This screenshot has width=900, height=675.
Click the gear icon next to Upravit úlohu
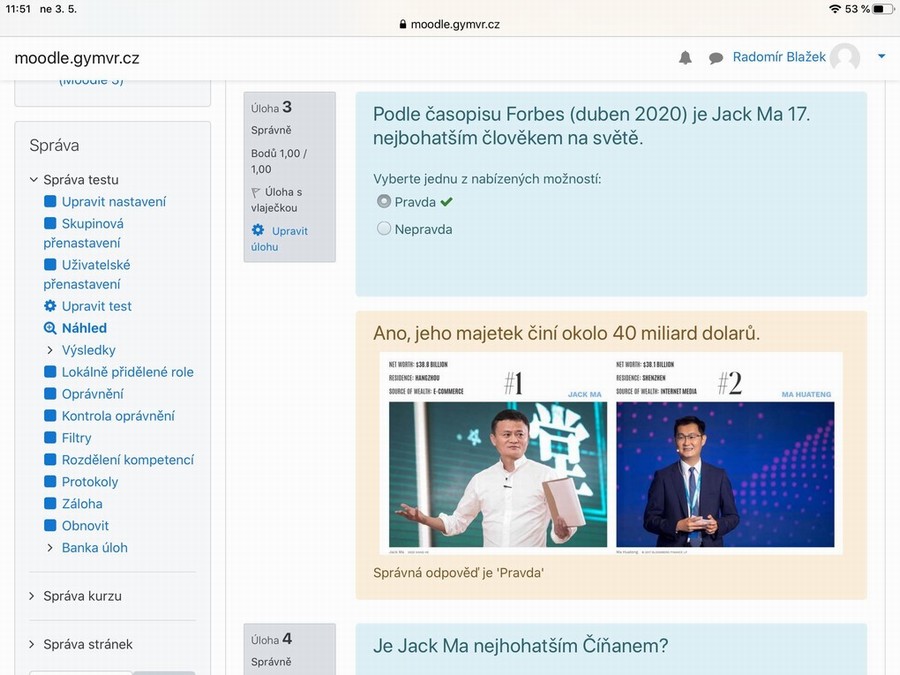tap(258, 231)
